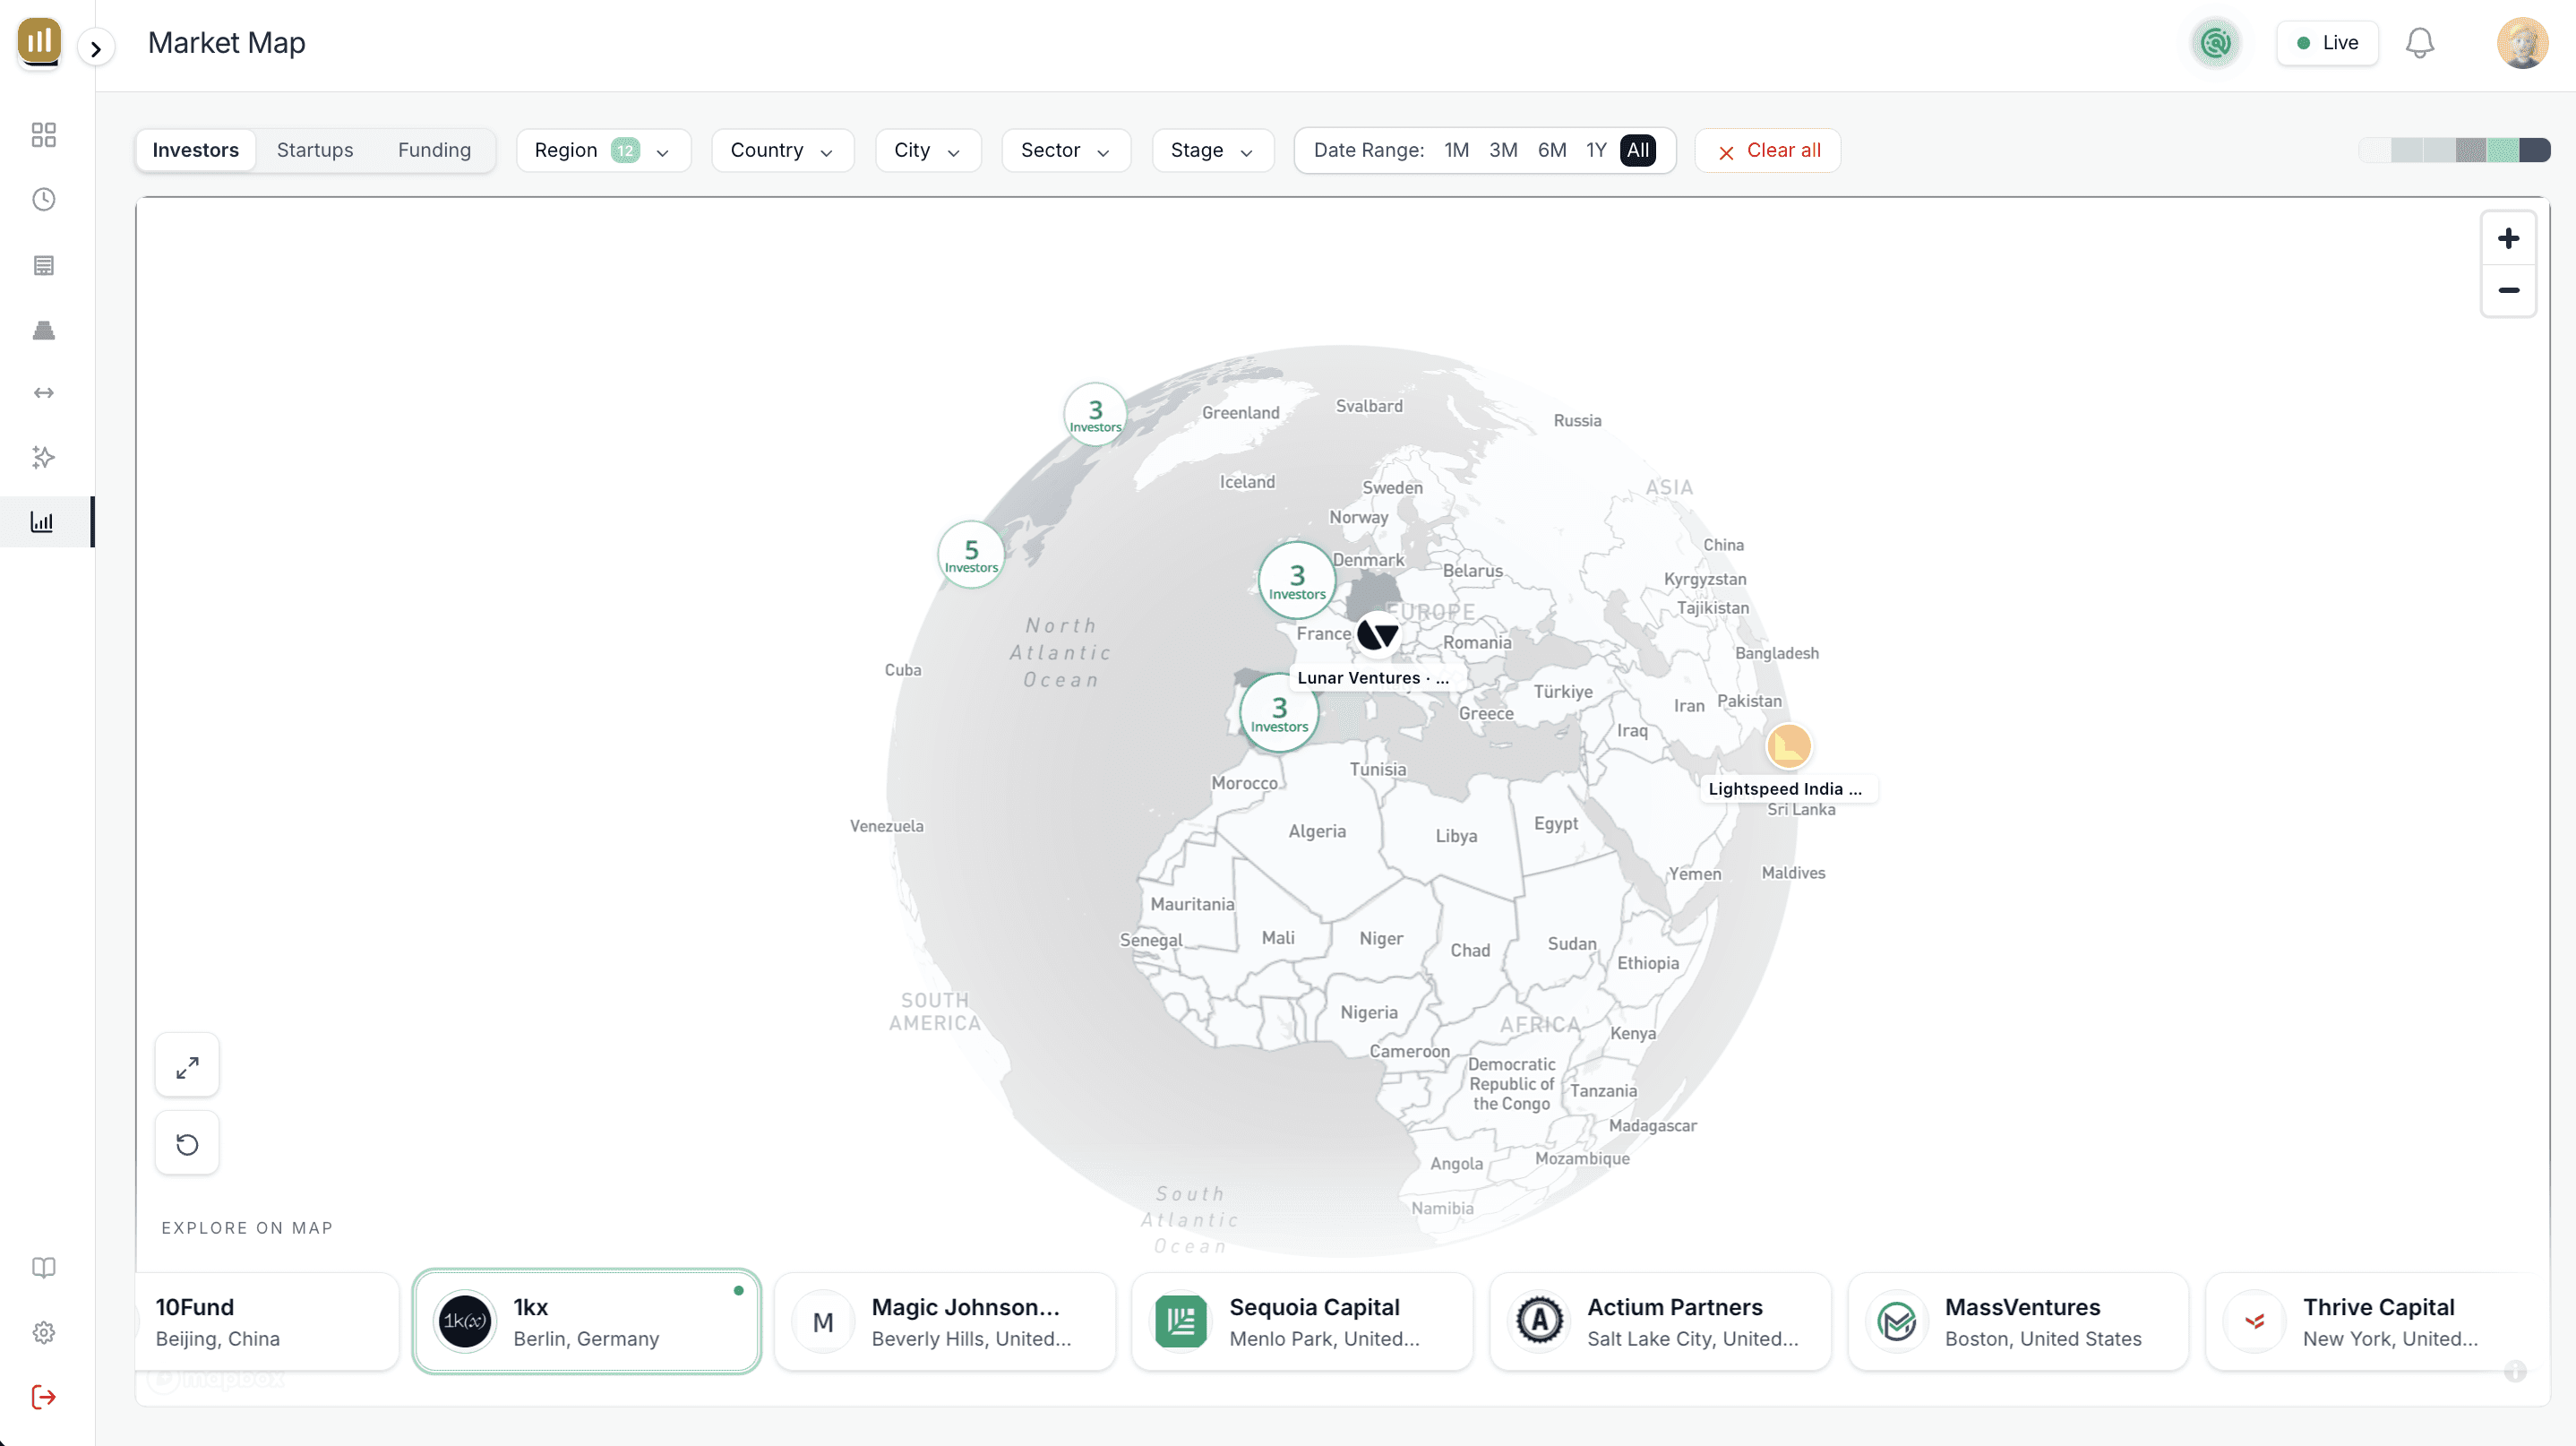Viewport: 2576px width, 1446px height.
Task: Open notifications bell icon
Action: 2419,43
